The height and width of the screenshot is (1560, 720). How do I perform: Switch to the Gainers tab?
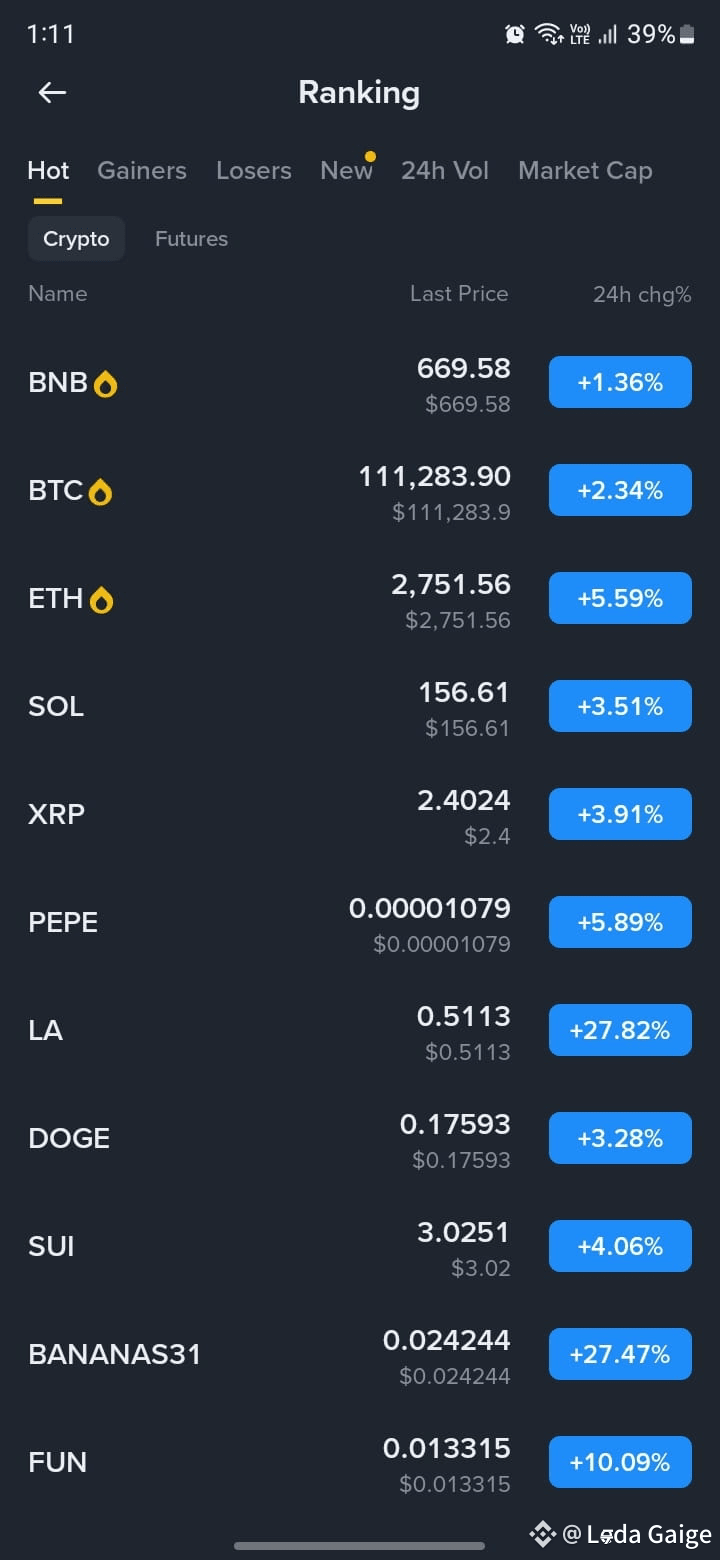click(142, 171)
